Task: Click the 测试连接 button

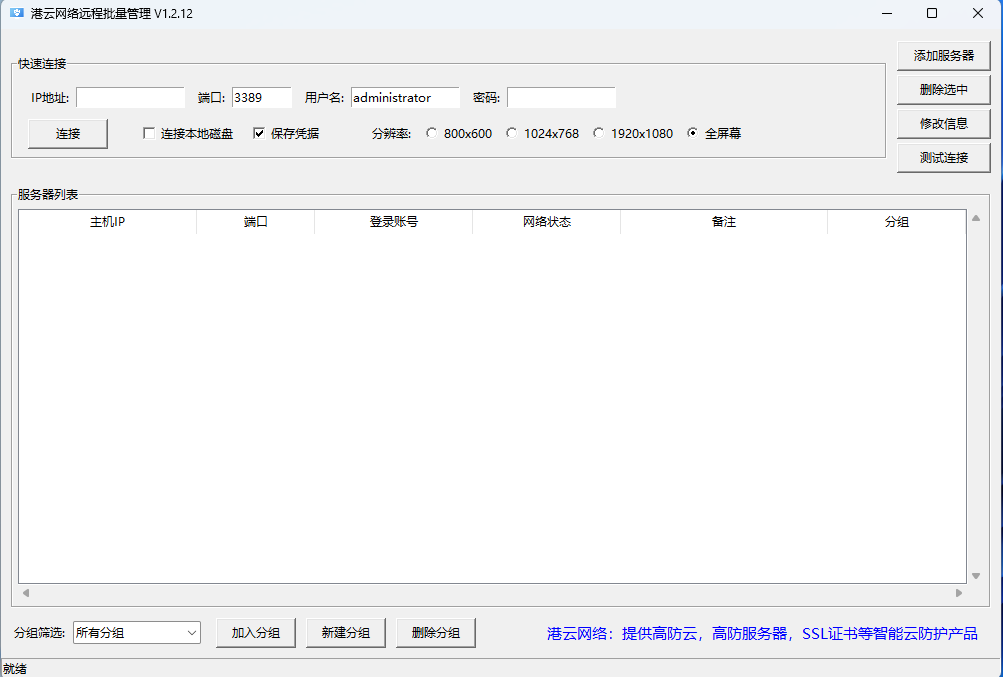Action: click(x=941, y=157)
